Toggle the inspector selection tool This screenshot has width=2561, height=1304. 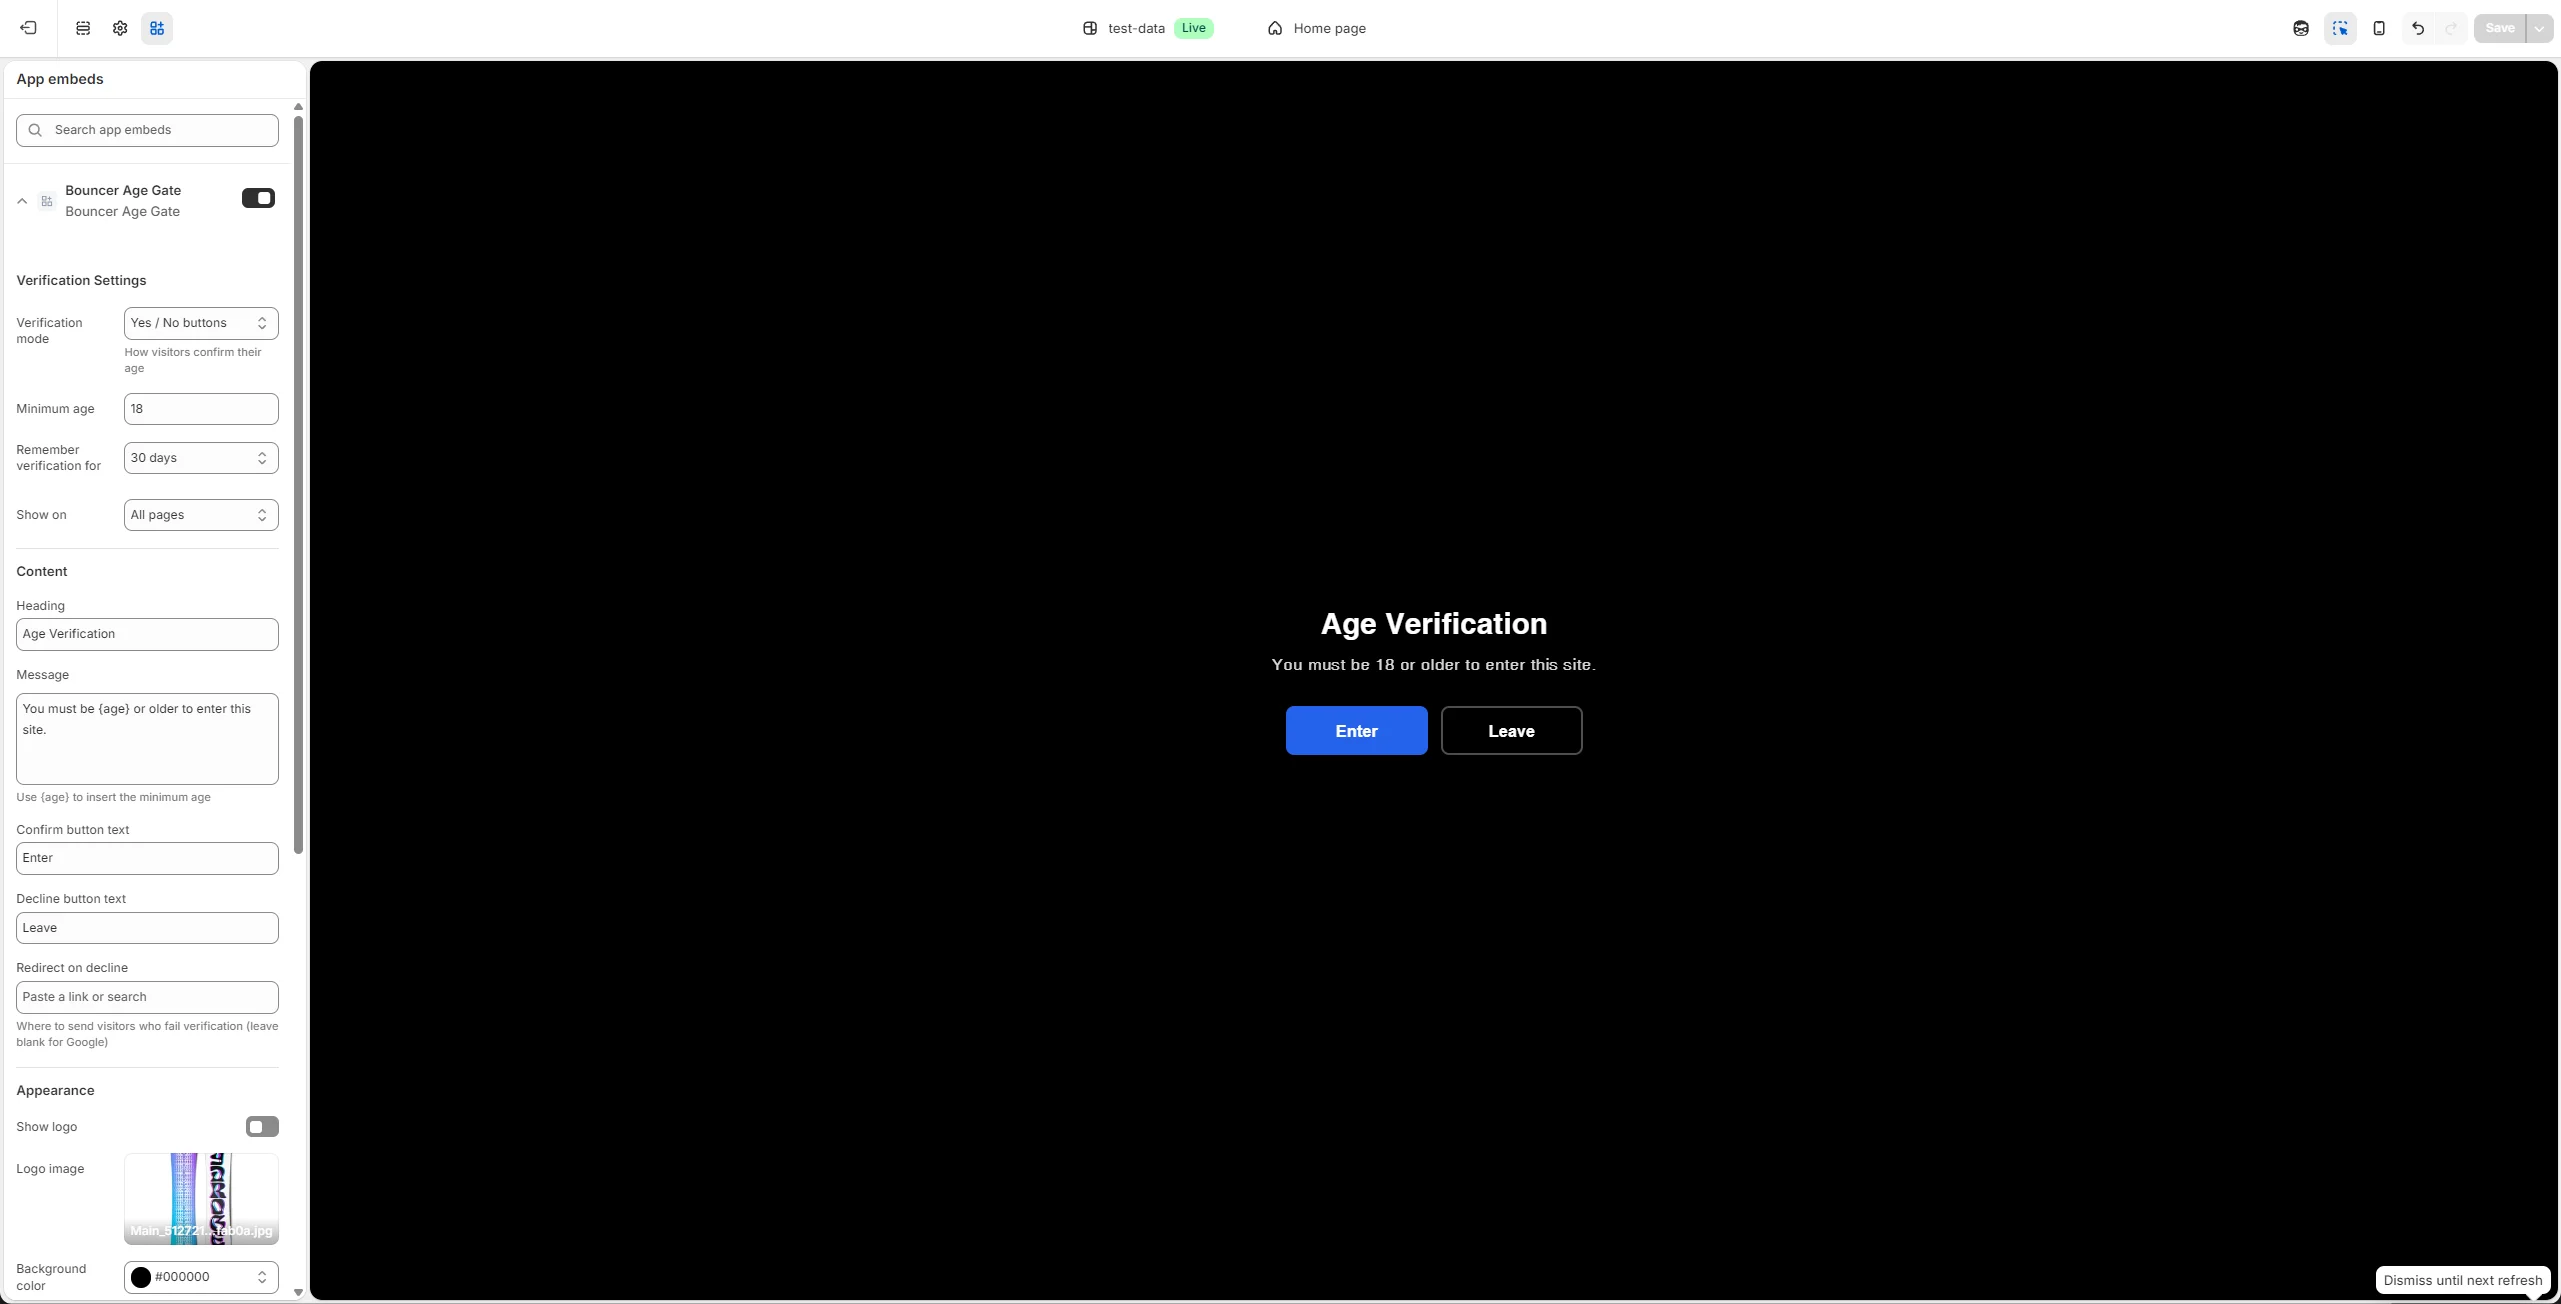(x=2340, y=28)
